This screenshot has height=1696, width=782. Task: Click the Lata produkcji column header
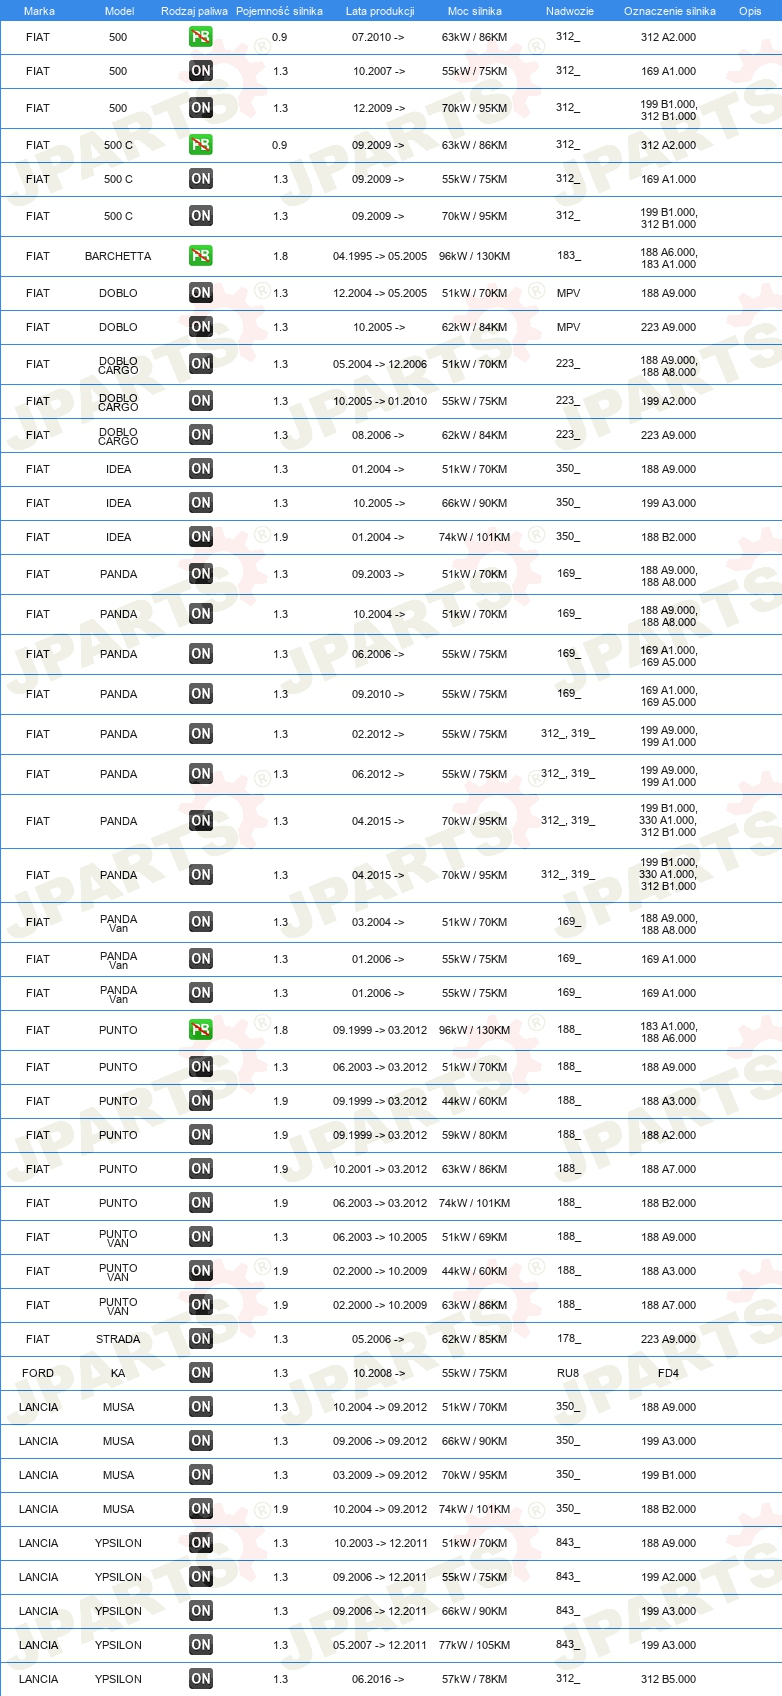[380, 11]
